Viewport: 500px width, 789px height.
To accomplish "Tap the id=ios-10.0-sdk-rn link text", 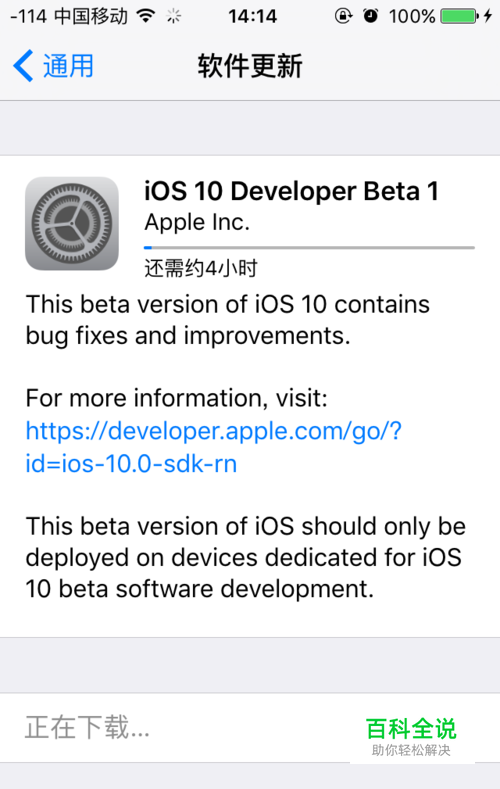I will pos(131,463).
